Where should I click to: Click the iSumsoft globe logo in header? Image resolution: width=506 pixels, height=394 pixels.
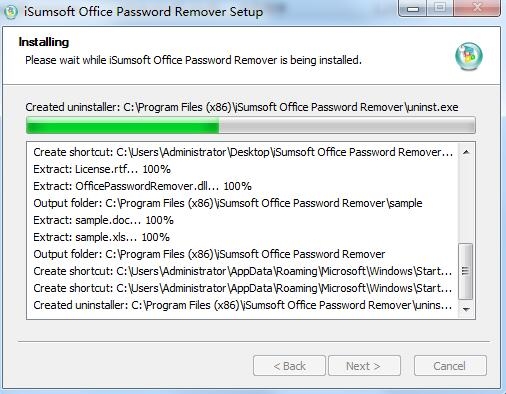tap(469, 56)
